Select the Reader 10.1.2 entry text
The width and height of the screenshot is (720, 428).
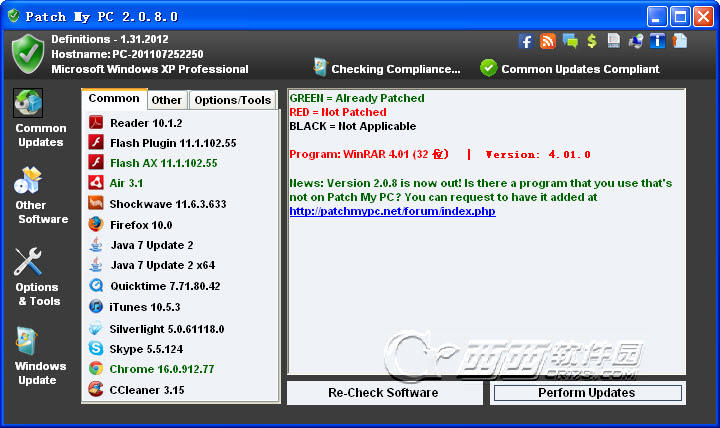click(146, 123)
